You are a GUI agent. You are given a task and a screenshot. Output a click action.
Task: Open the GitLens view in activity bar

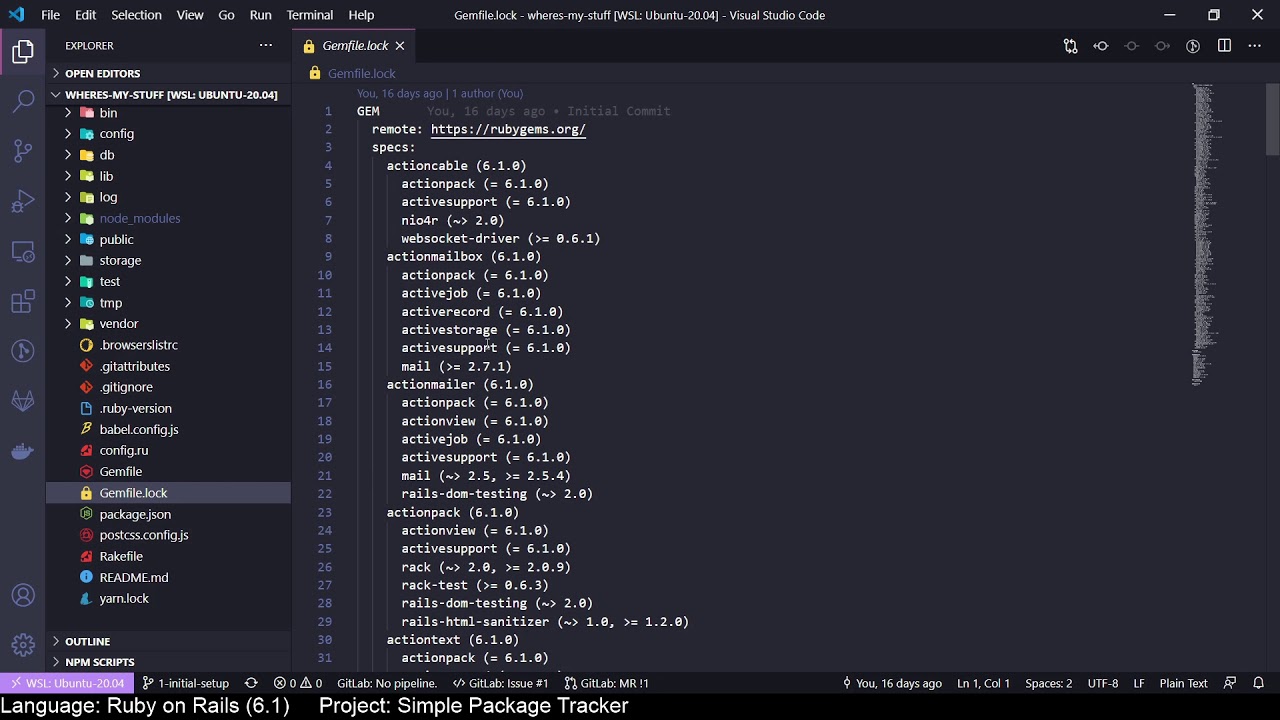[x=23, y=351]
